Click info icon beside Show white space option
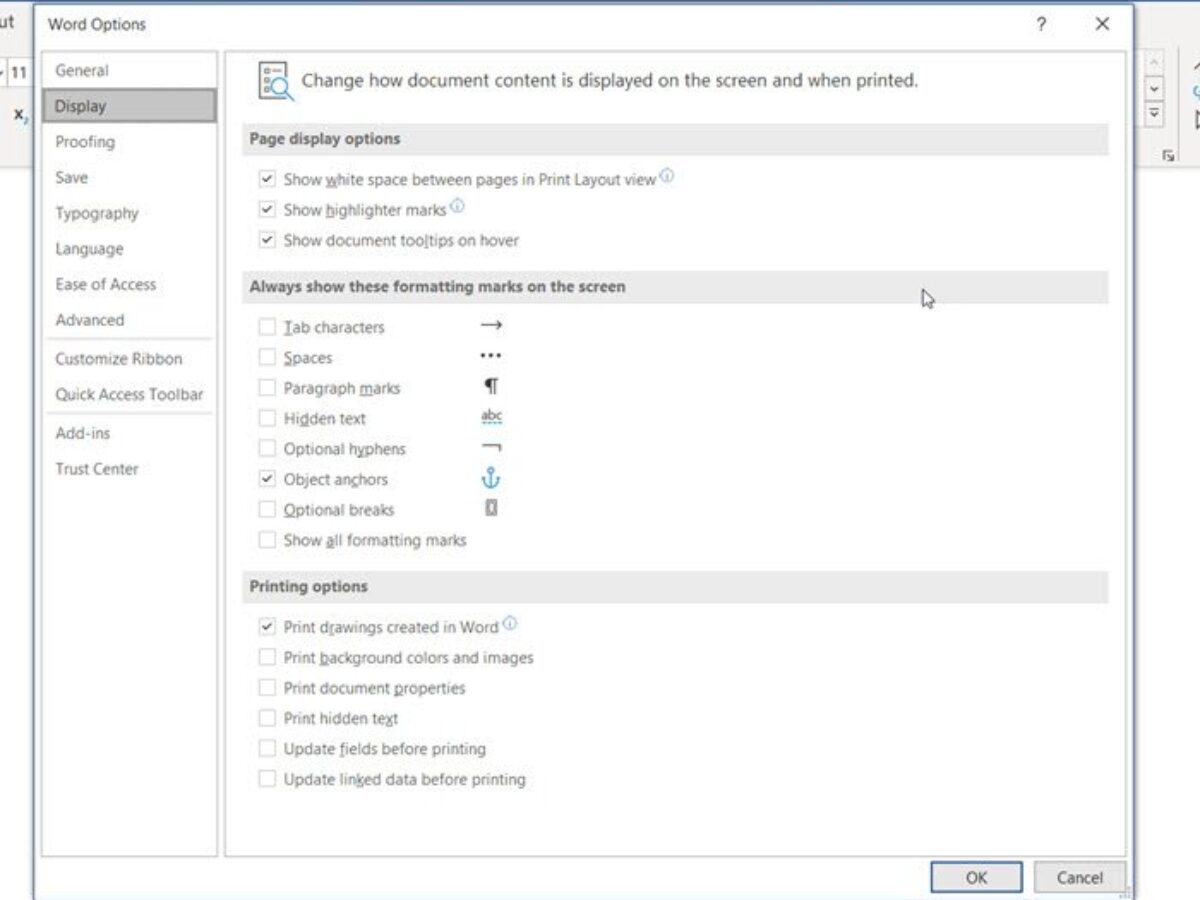This screenshot has width=1200, height=900. pyautogui.click(x=667, y=177)
